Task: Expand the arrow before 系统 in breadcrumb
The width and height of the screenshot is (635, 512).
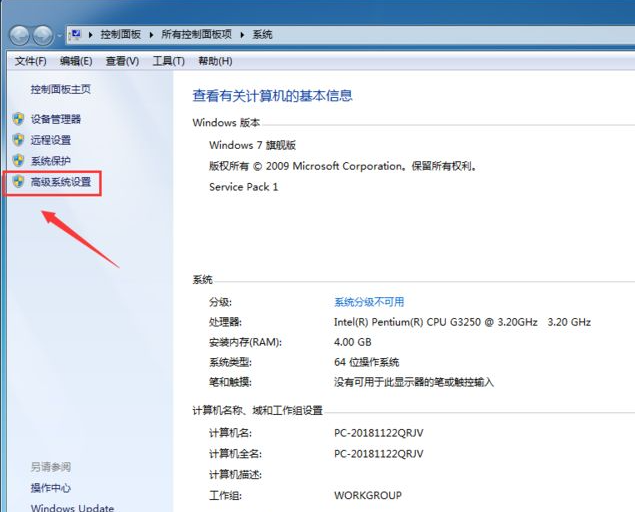Action: 242,35
